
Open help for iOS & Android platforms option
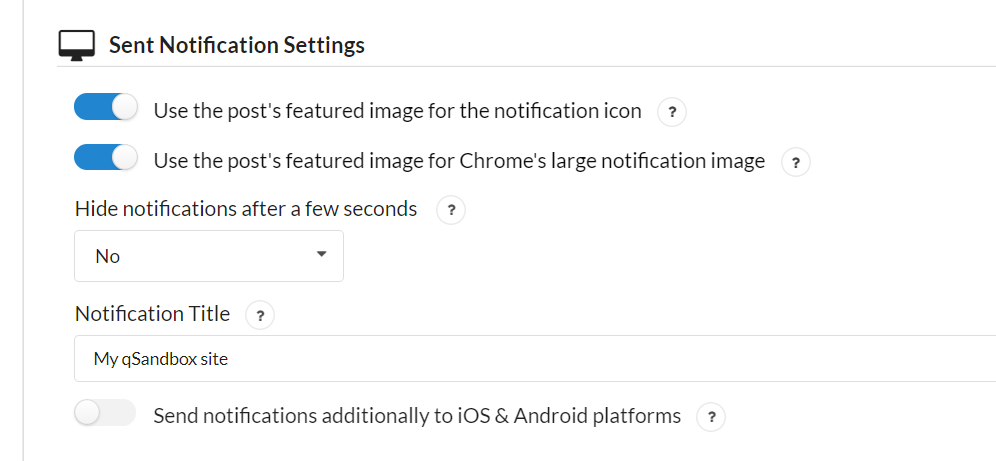click(711, 417)
